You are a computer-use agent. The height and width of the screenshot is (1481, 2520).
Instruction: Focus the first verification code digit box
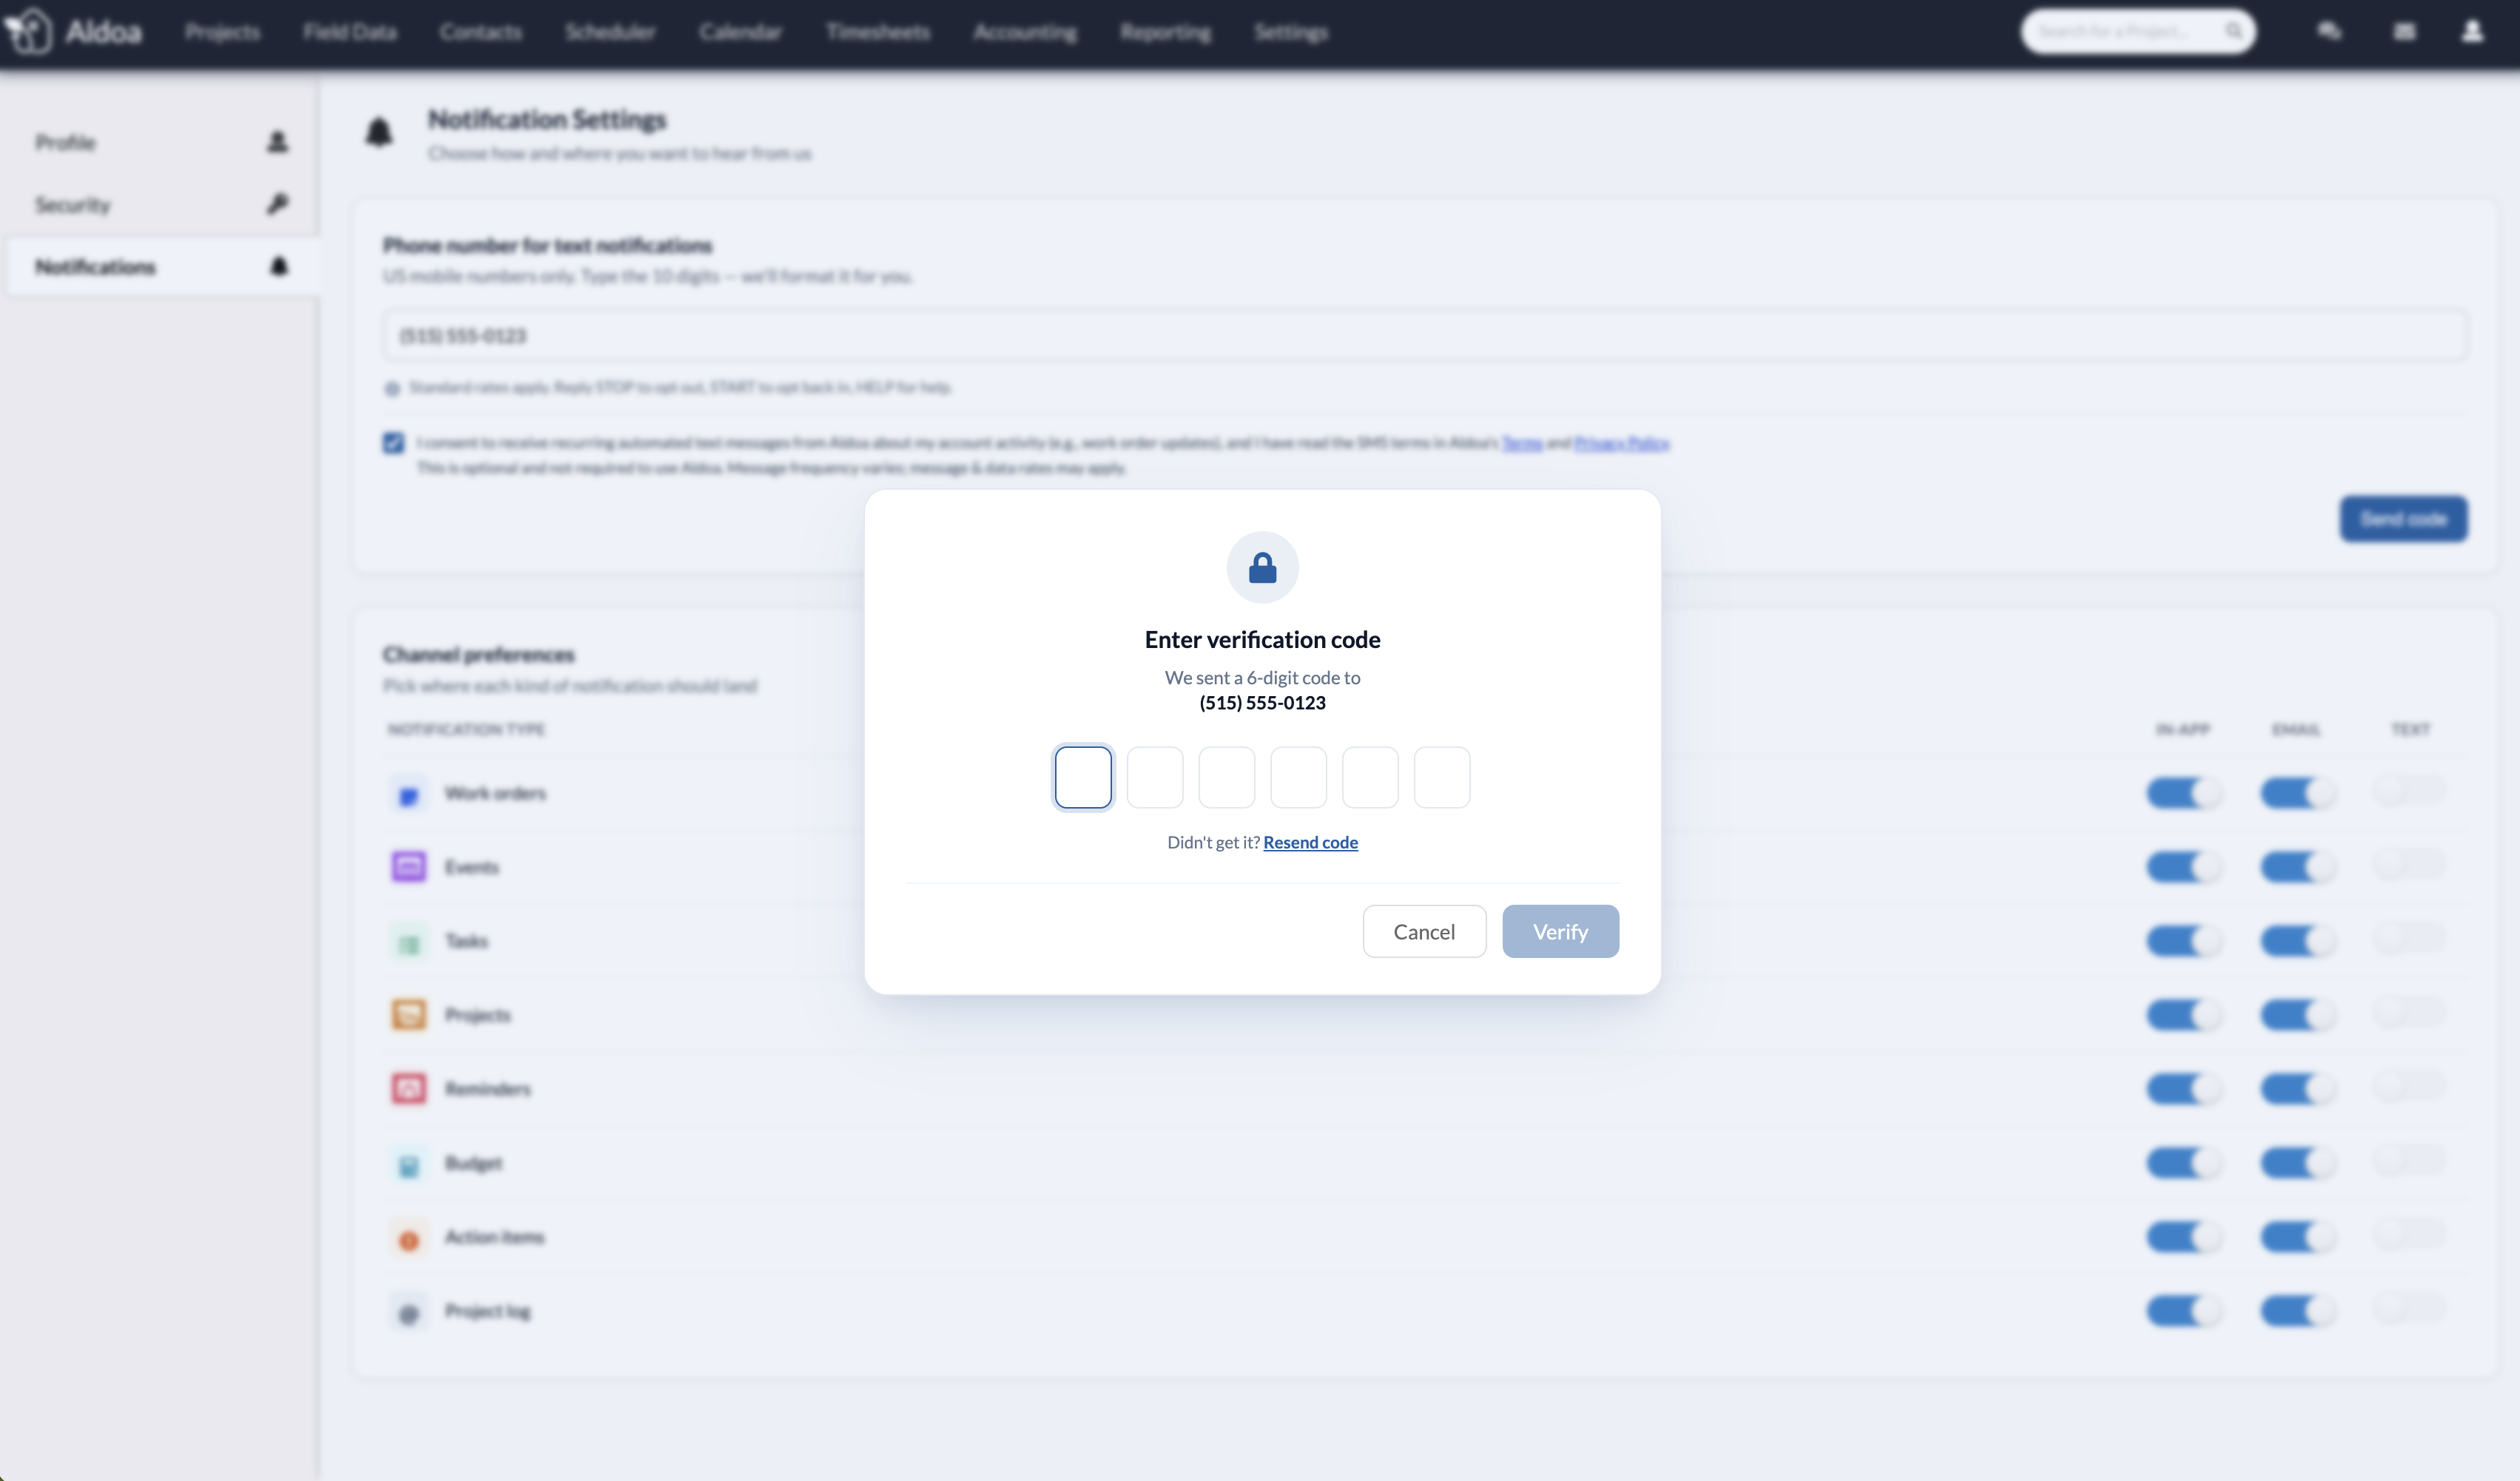(1083, 777)
